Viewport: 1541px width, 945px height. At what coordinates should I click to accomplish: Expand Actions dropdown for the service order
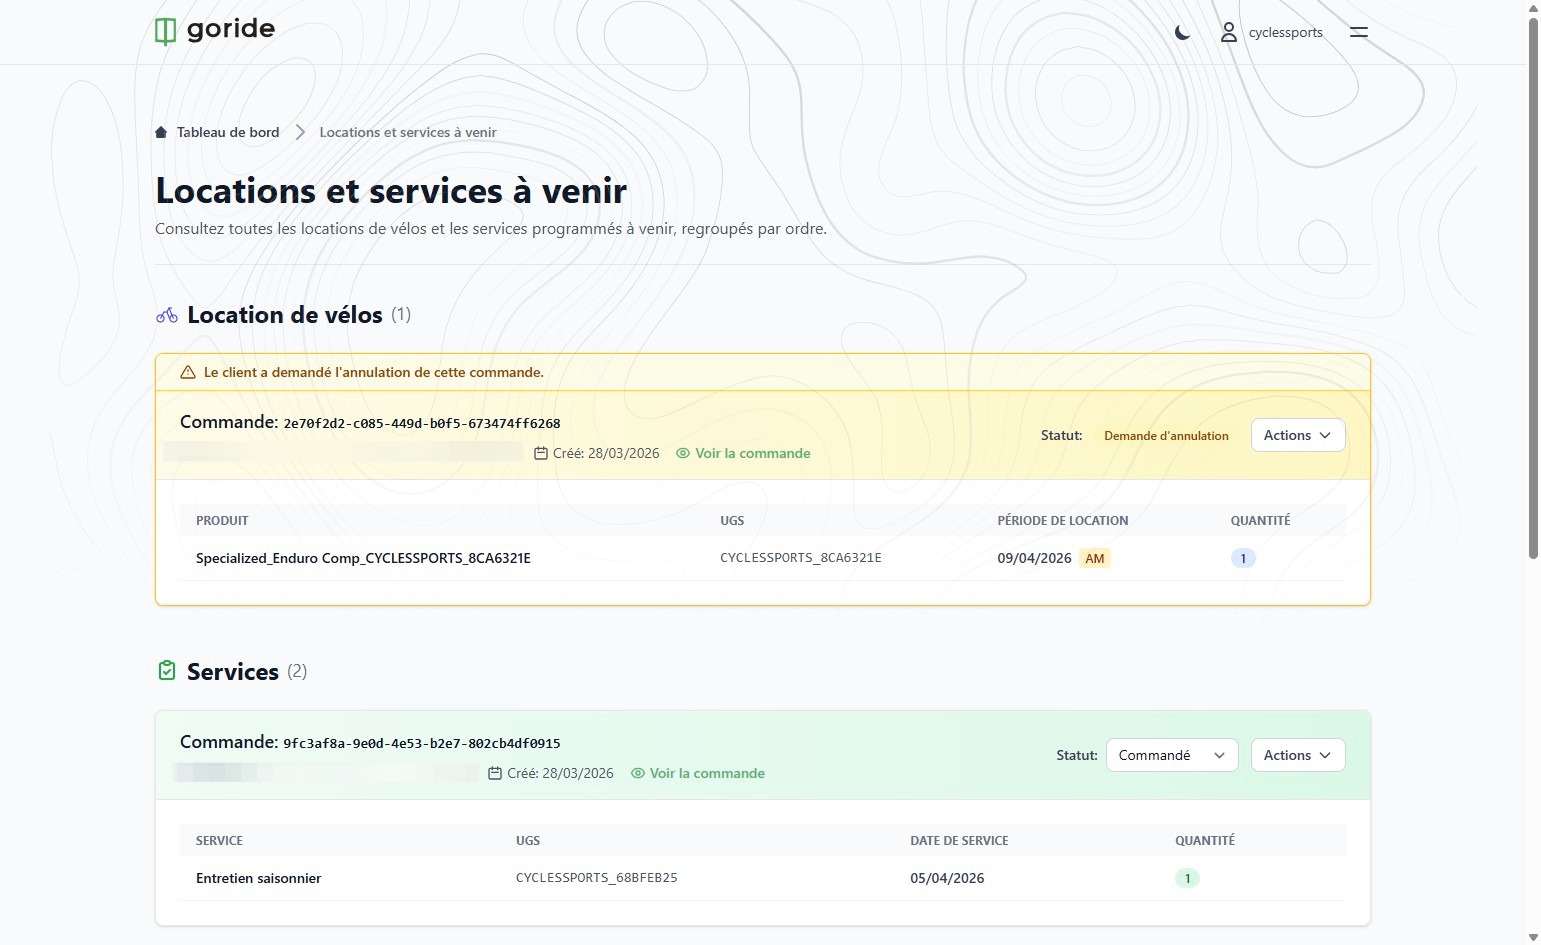pos(1297,755)
